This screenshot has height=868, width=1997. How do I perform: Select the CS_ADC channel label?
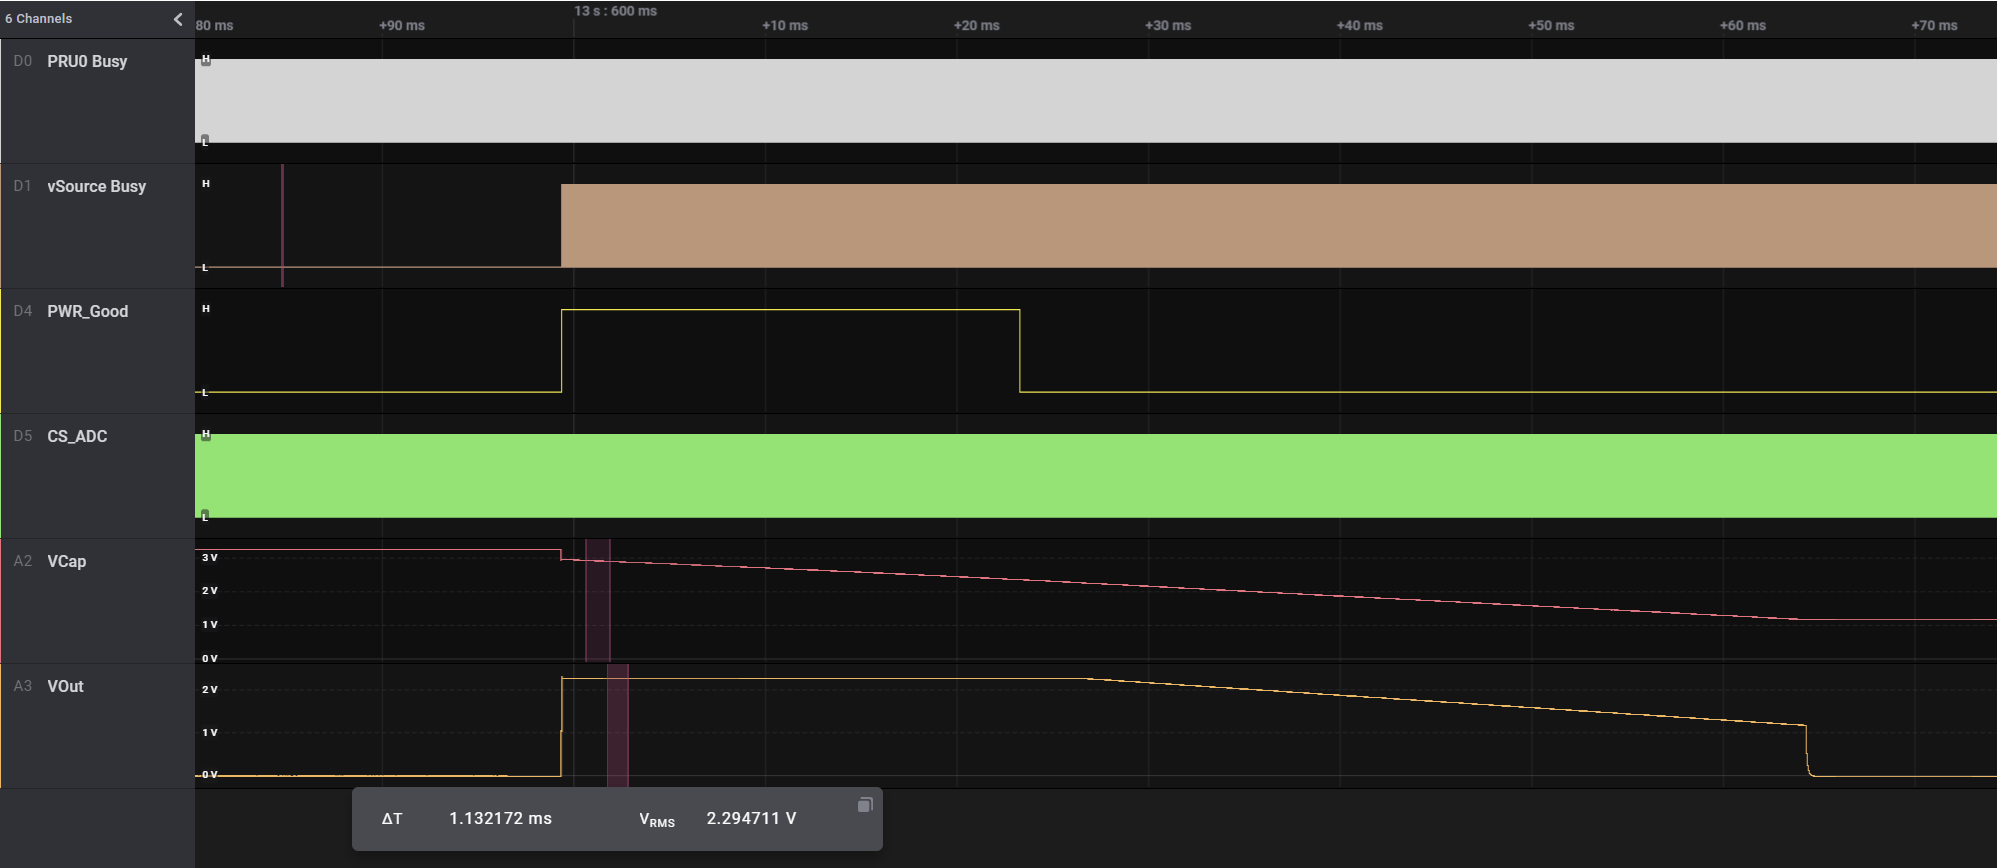click(77, 437)
